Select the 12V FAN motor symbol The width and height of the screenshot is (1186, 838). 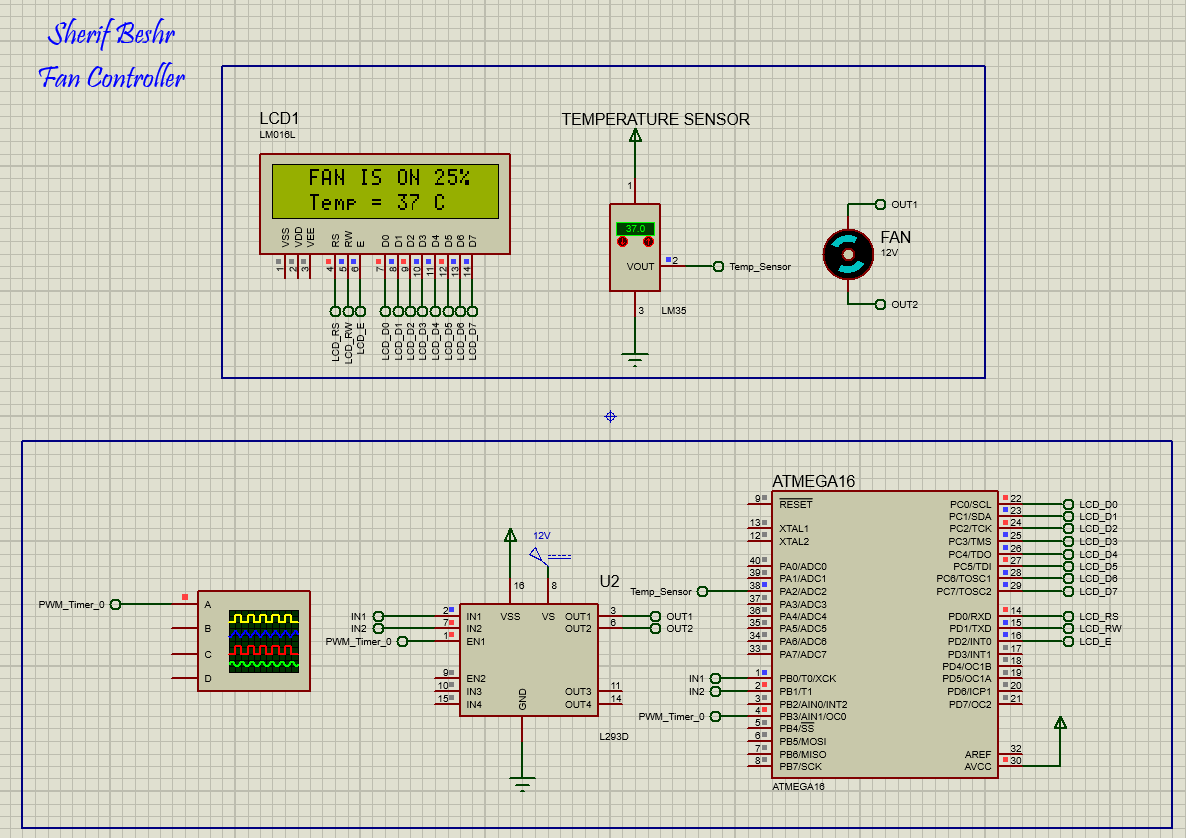coord(848,255)
